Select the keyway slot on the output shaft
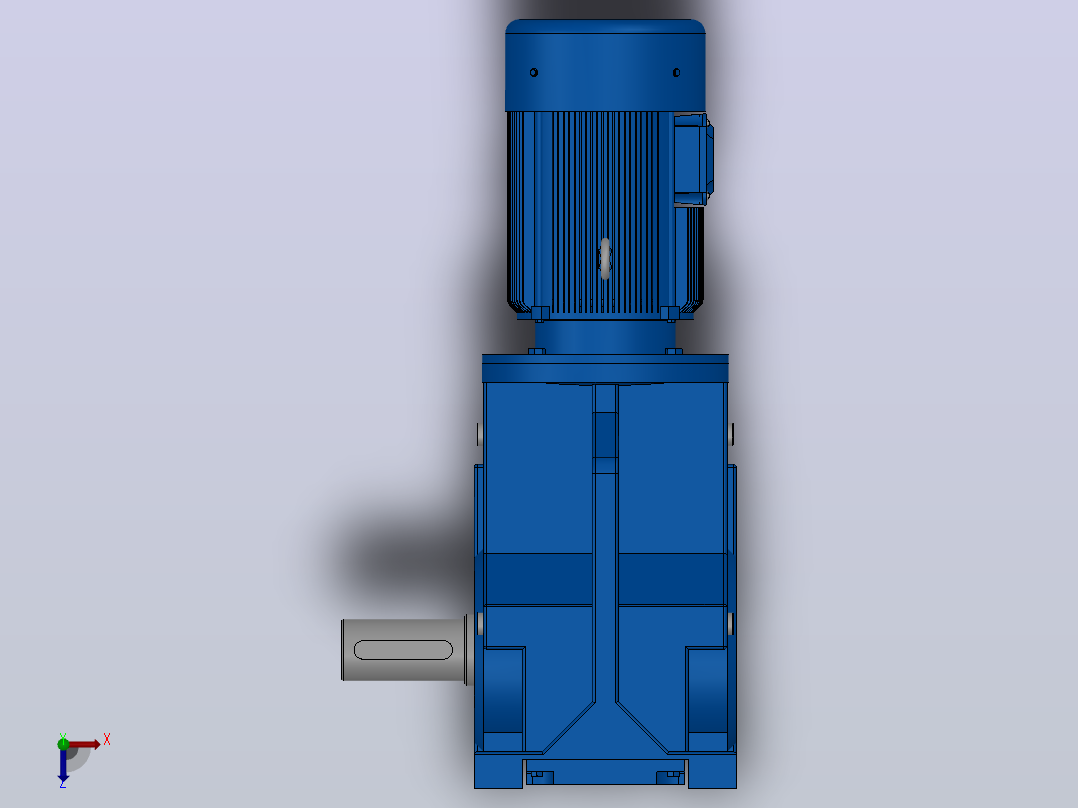The image size is (1078, 808). click(403, 650)
